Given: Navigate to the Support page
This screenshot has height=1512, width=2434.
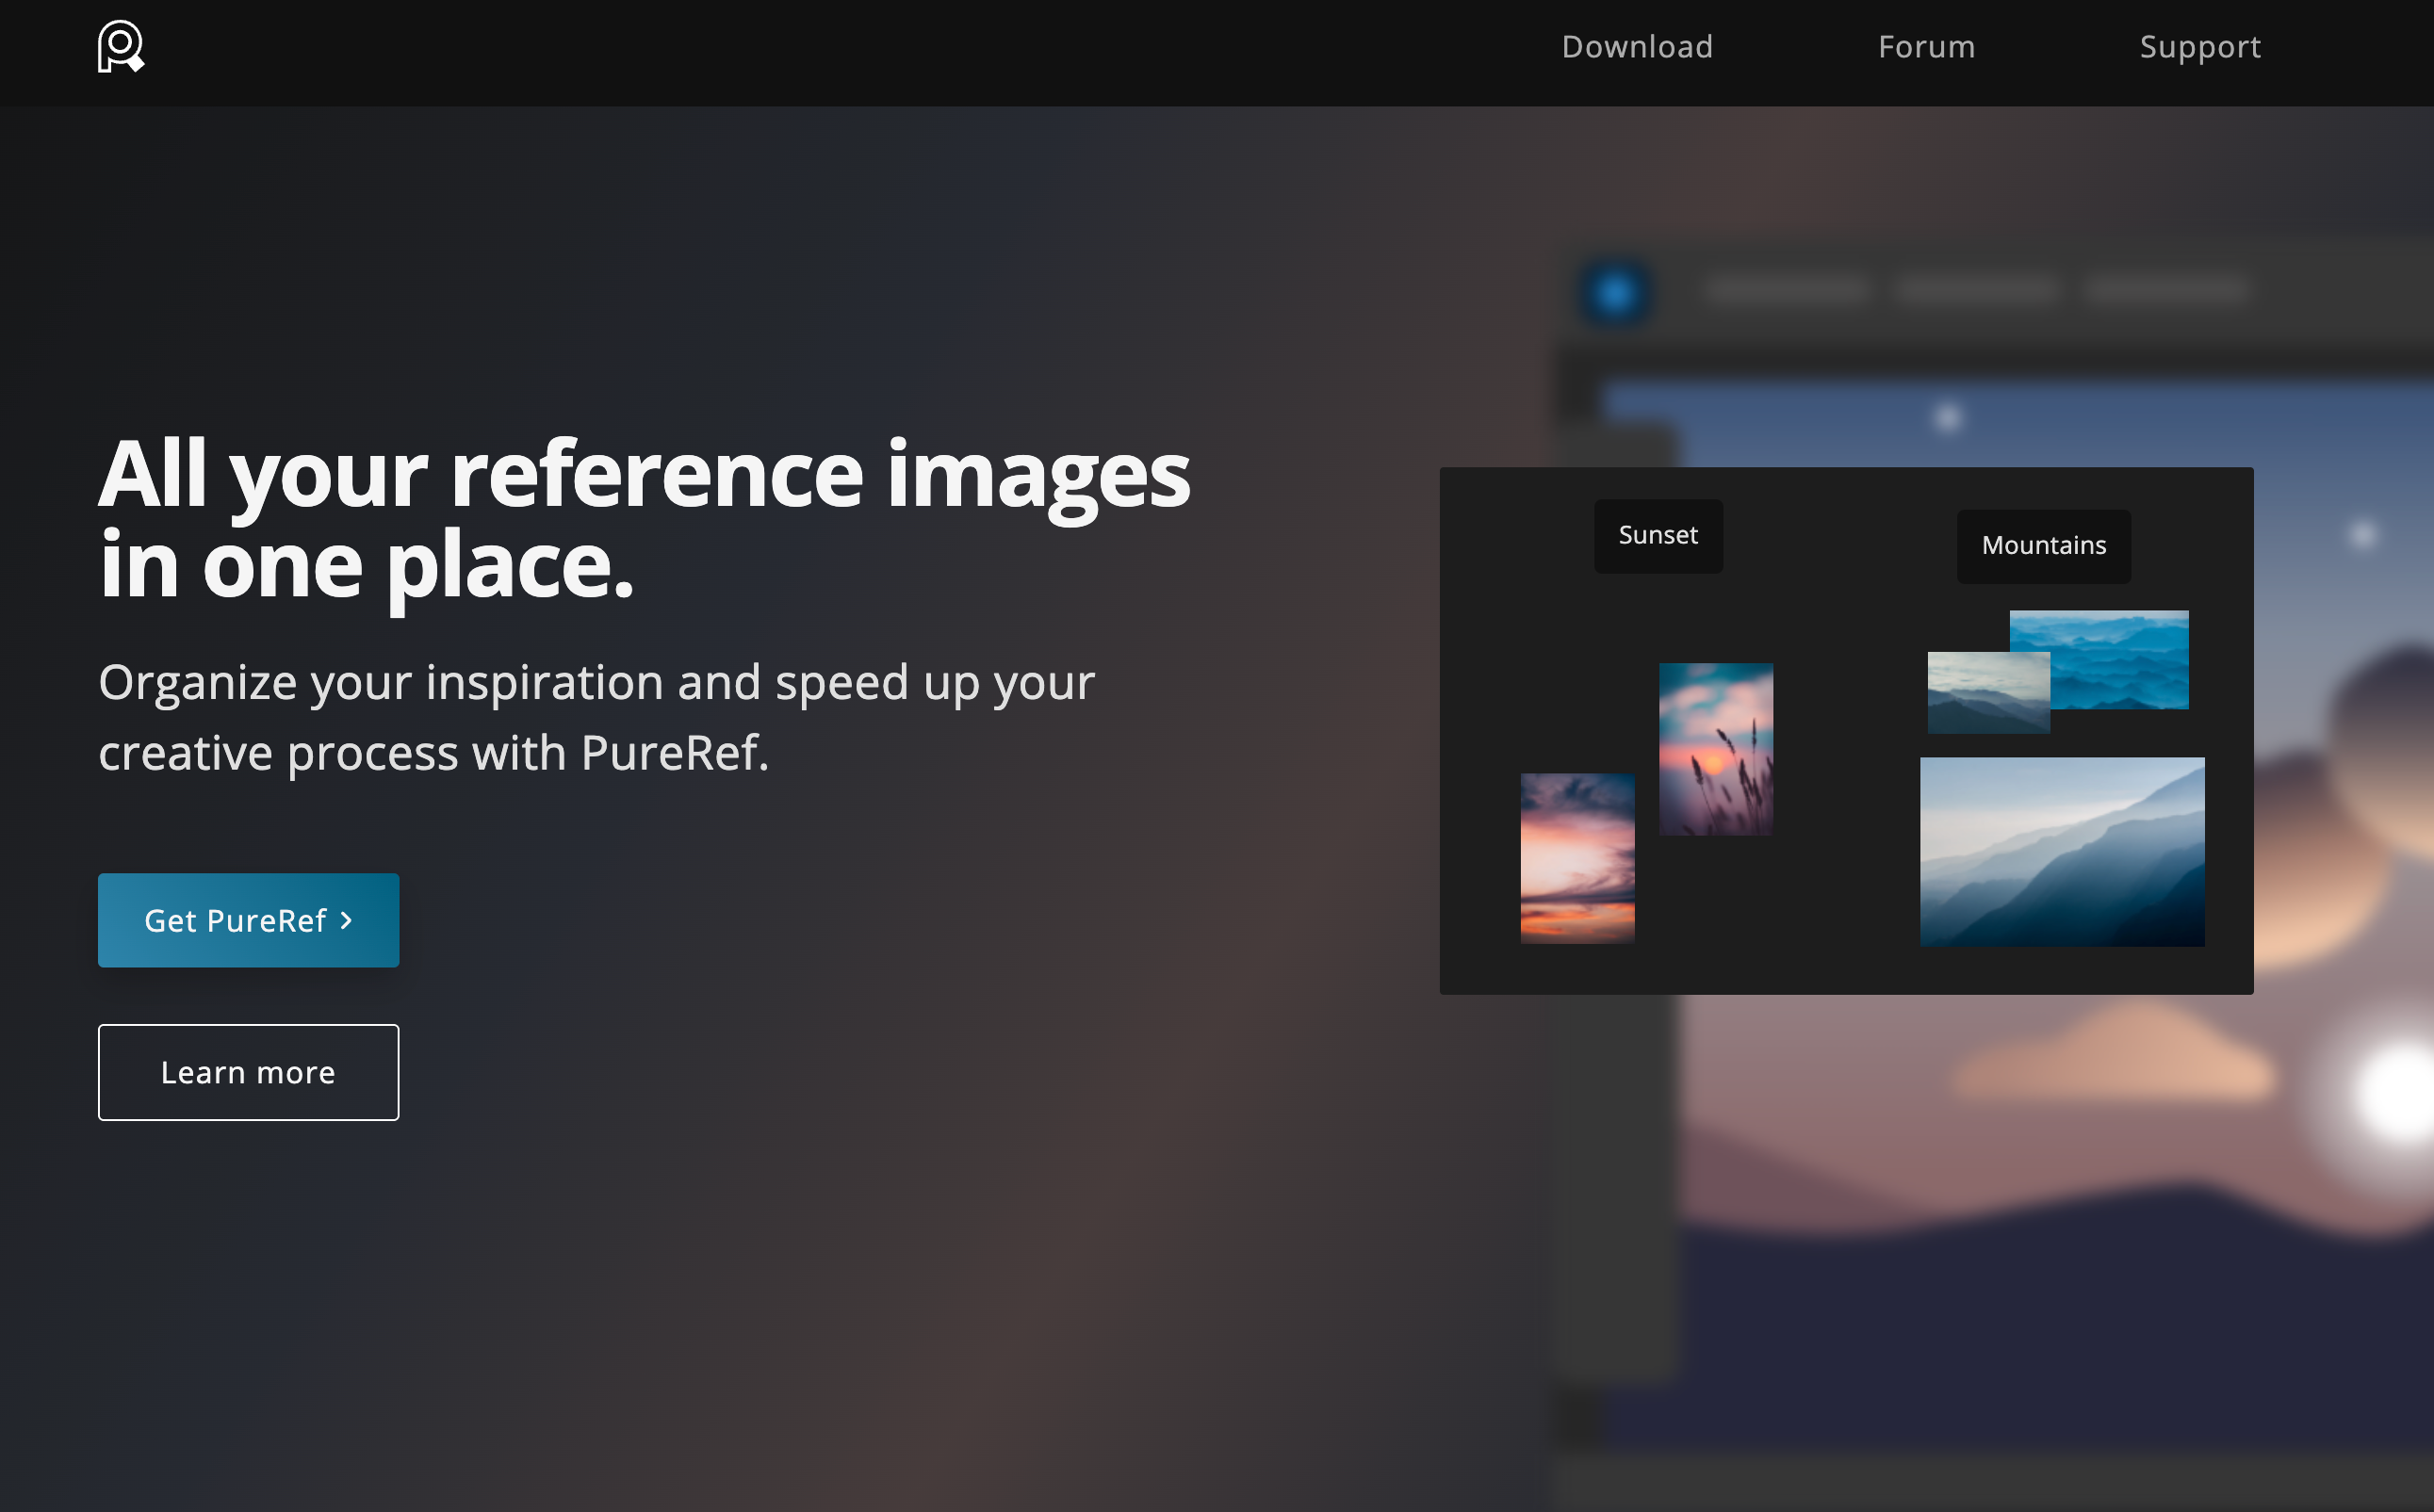Looking at the screenshot, I should (2200, 46).
